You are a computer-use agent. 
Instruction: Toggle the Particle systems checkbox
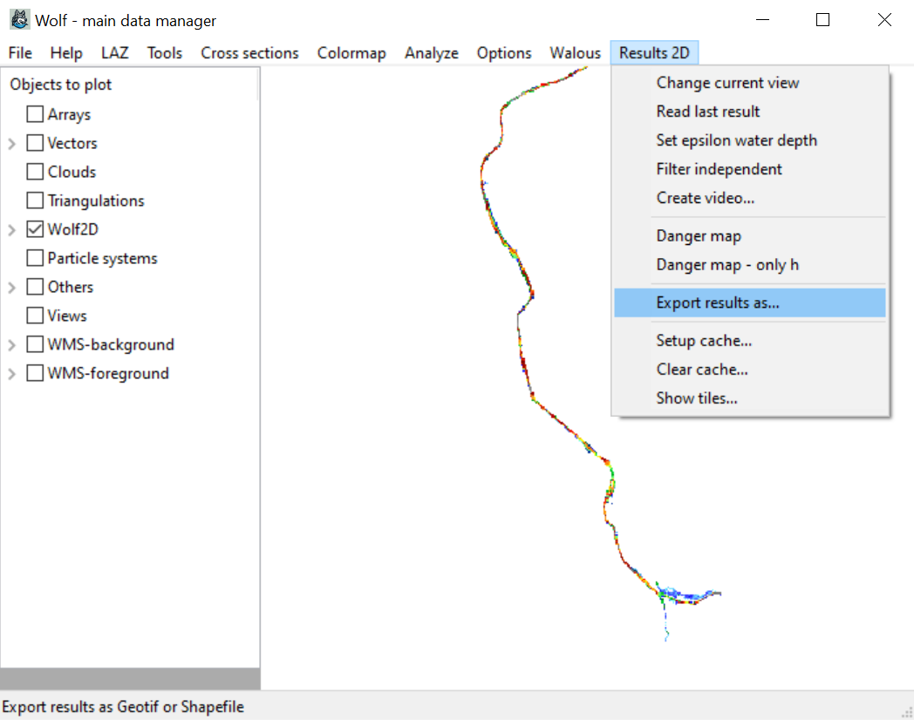(35, 258)
